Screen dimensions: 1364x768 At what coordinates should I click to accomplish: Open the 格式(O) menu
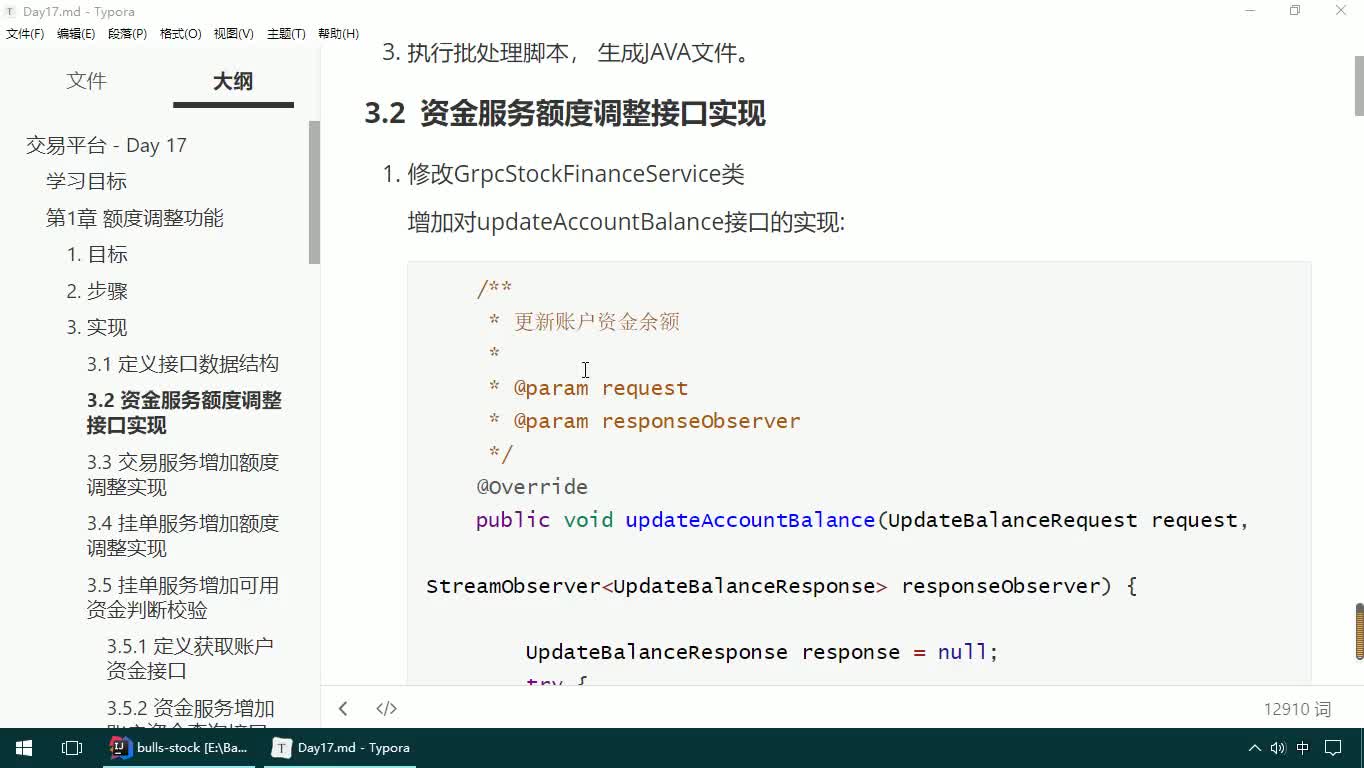coord(181,33)
